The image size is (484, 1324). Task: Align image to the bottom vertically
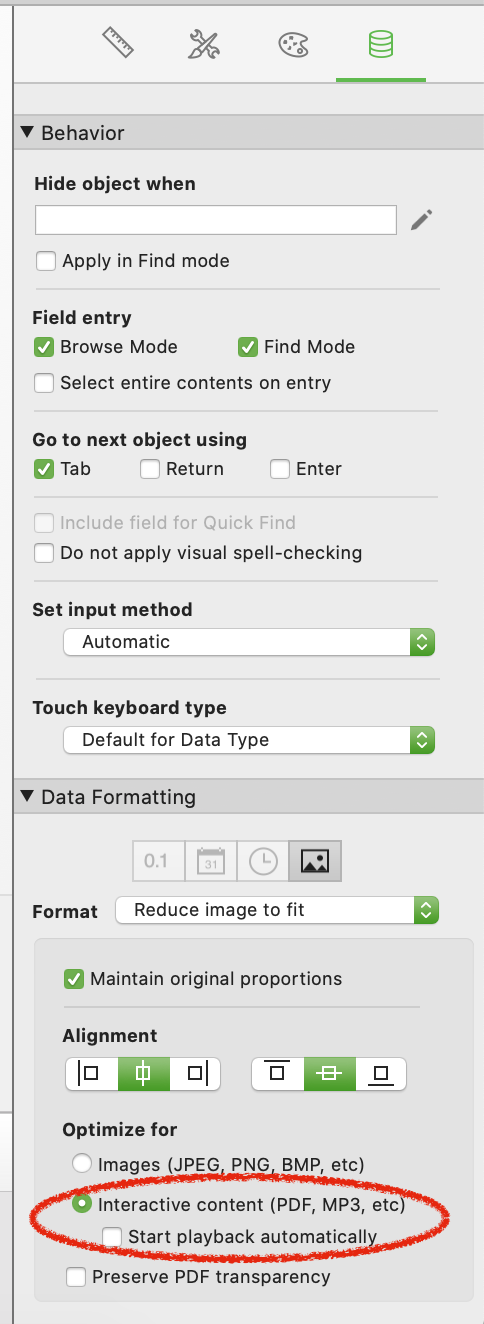pyautogui.click(x=380, y=1074)
